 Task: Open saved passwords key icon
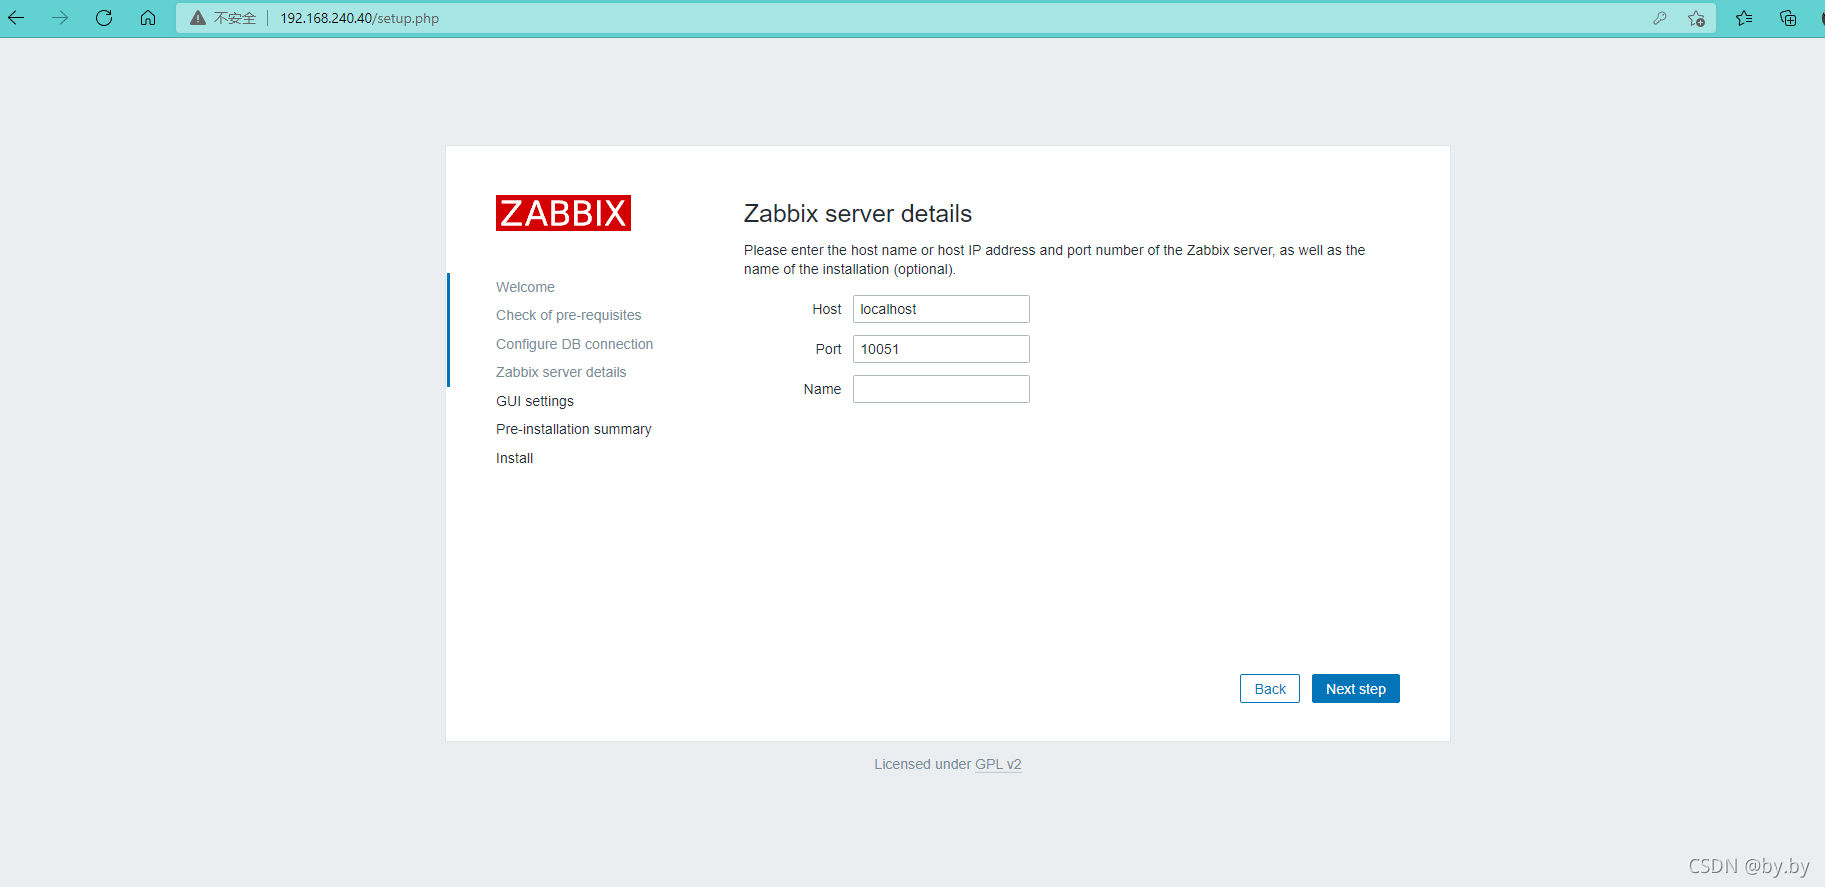click(1660, 18)
